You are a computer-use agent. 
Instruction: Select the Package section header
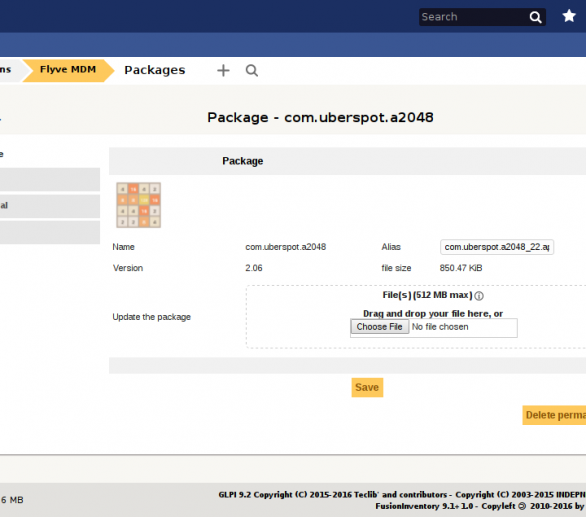pyautogui.click(x=243, y=161)
